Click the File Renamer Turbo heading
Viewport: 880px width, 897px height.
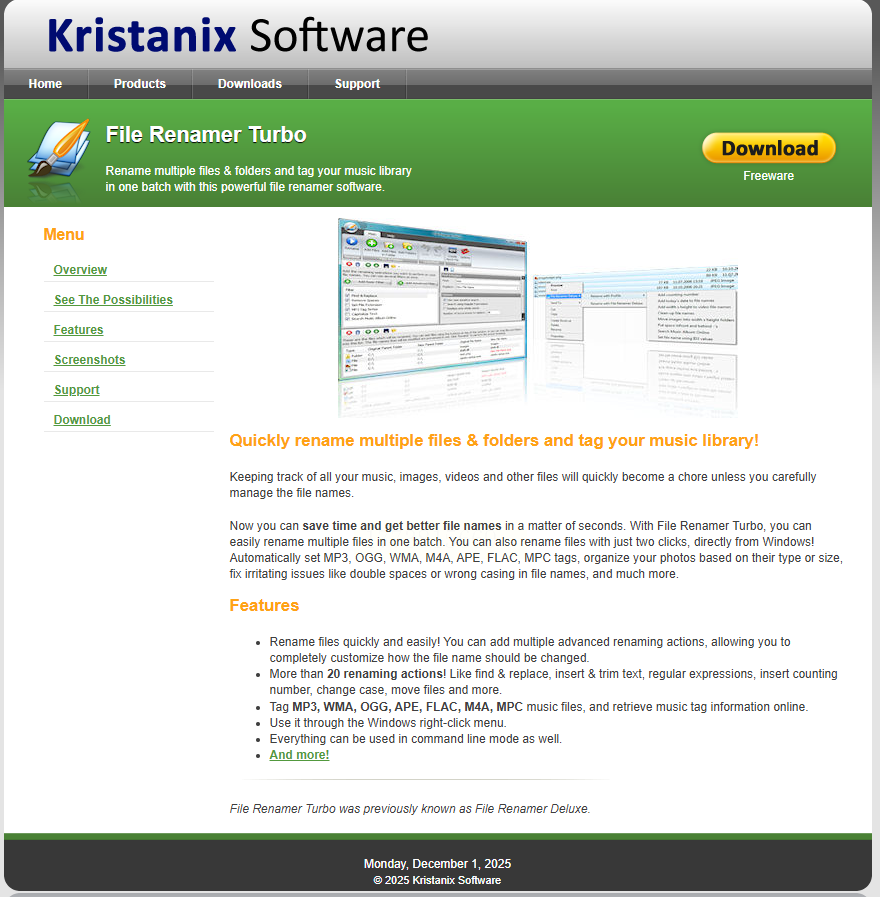coord(206,135)
